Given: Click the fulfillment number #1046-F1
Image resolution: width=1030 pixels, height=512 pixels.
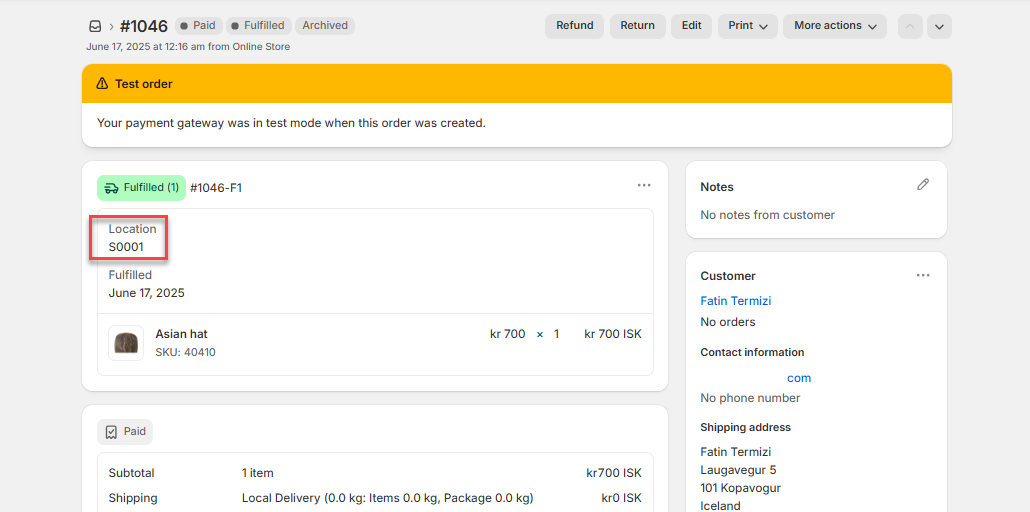Looking at the screenshot, I should coord(216,188).
